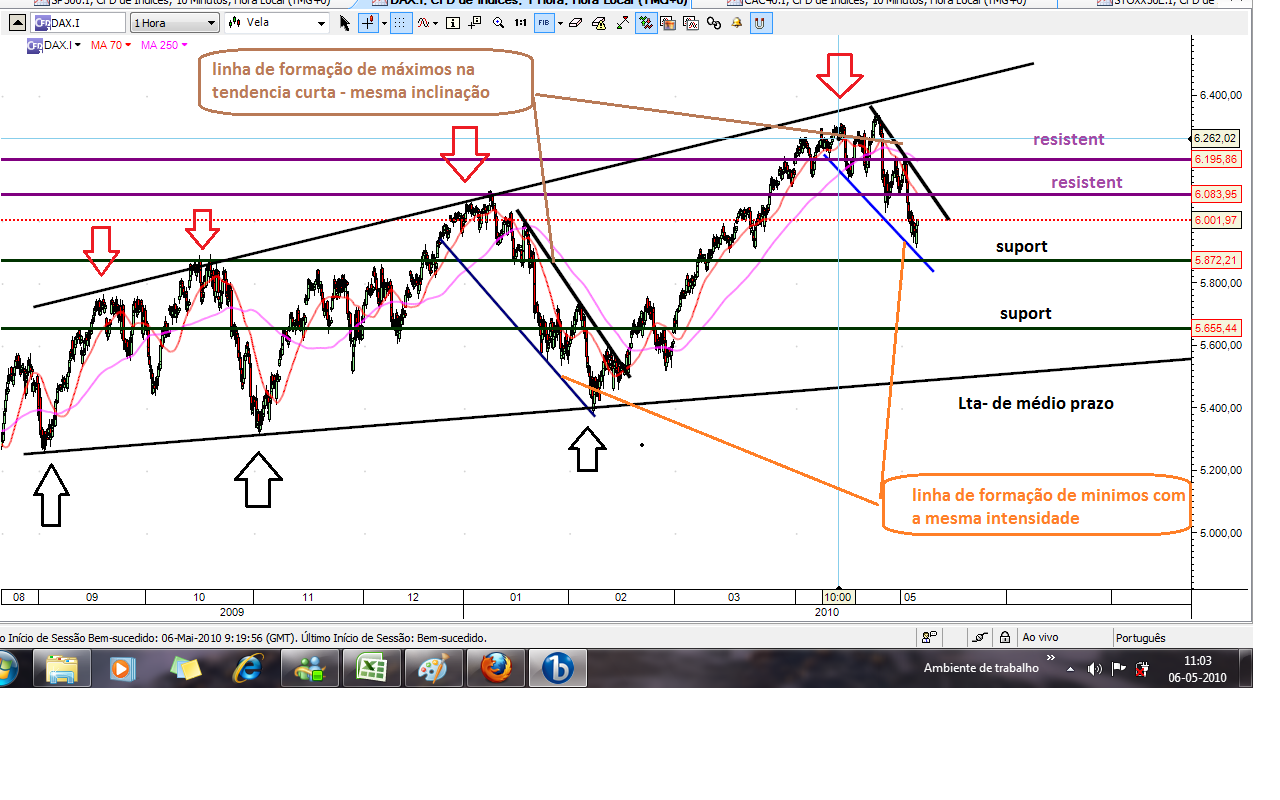Open Windows Media Player from taskbar
The height and width of the screenshot is (800, 1280).
pyautogui.click(x=124, y=668)
